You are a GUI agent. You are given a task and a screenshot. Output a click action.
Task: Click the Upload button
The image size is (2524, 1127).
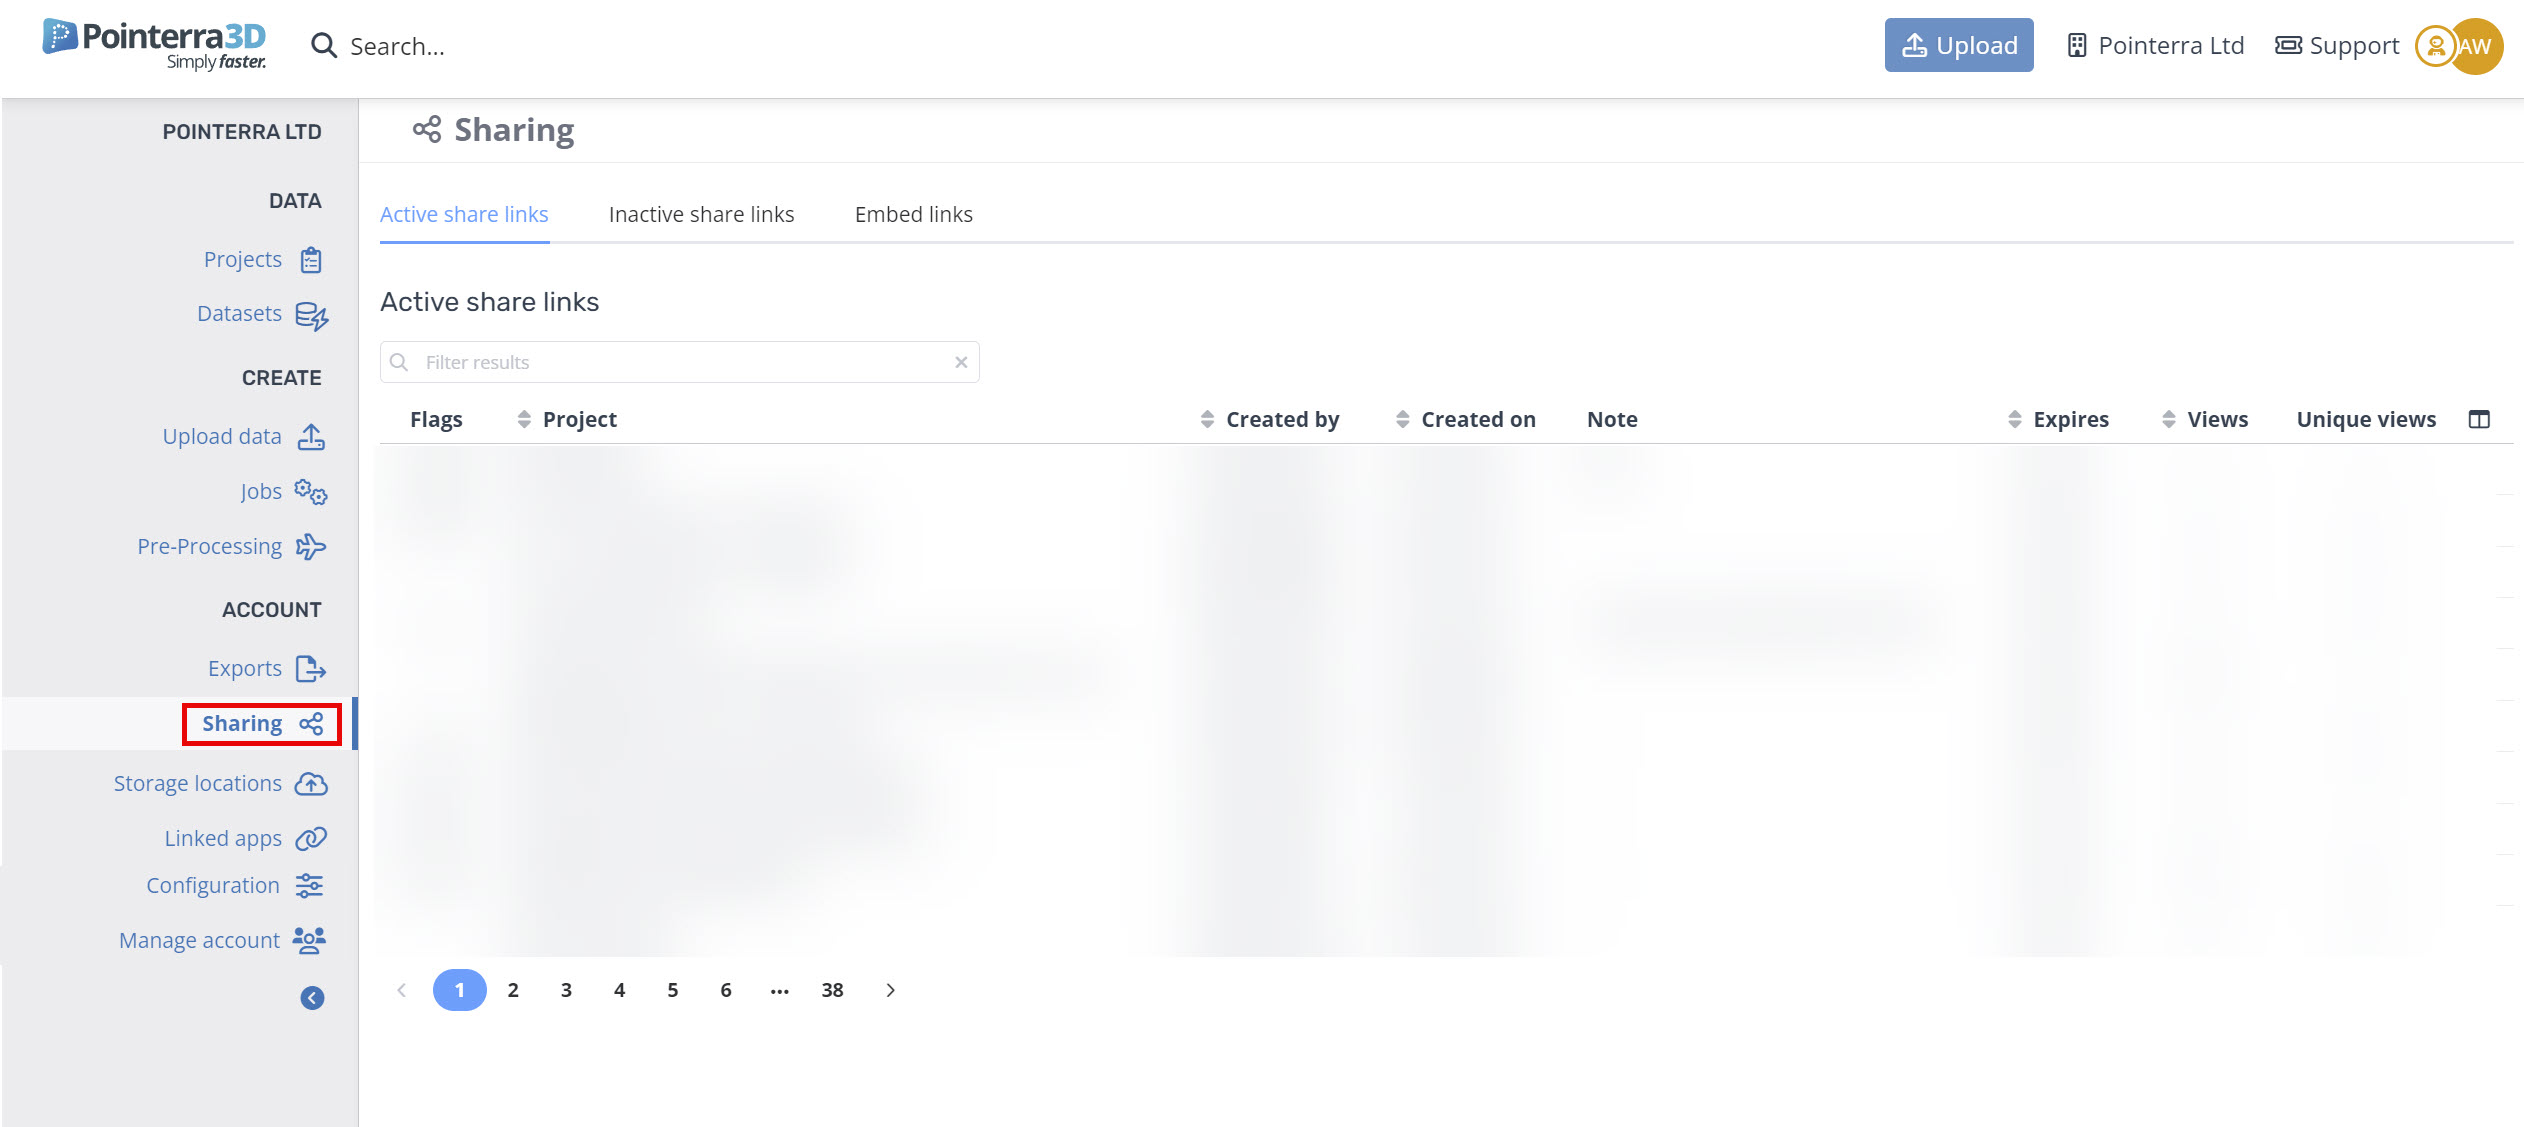pos(1958,46)
